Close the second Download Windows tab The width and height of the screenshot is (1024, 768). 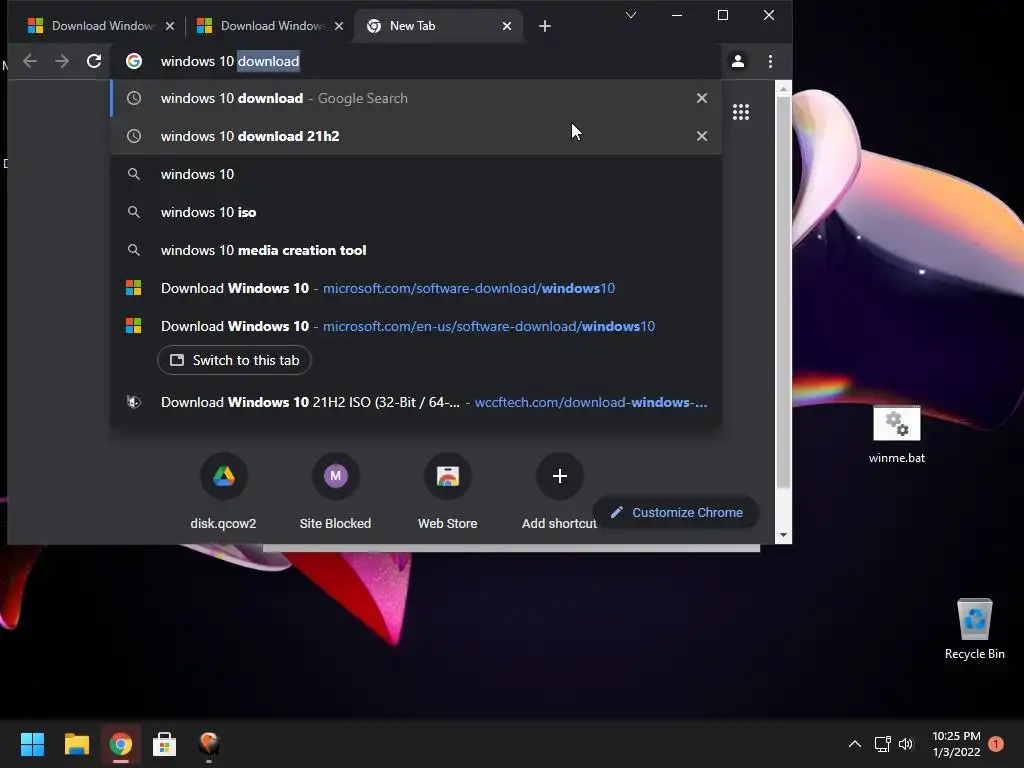[x=339, y=26]
